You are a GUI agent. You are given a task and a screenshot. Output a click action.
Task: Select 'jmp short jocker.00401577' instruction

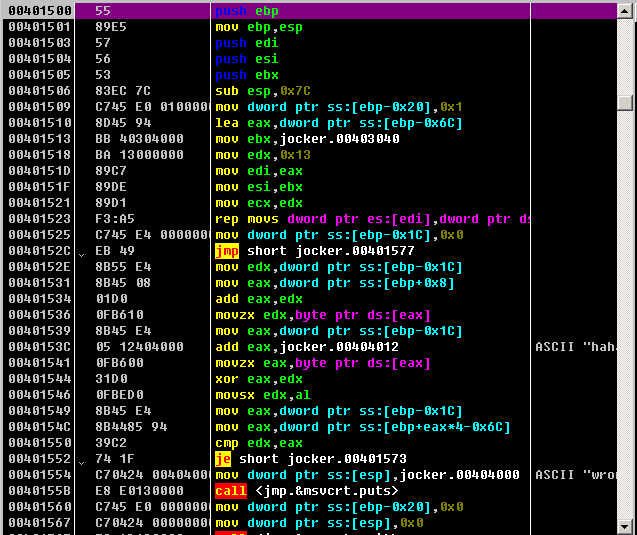315,251
